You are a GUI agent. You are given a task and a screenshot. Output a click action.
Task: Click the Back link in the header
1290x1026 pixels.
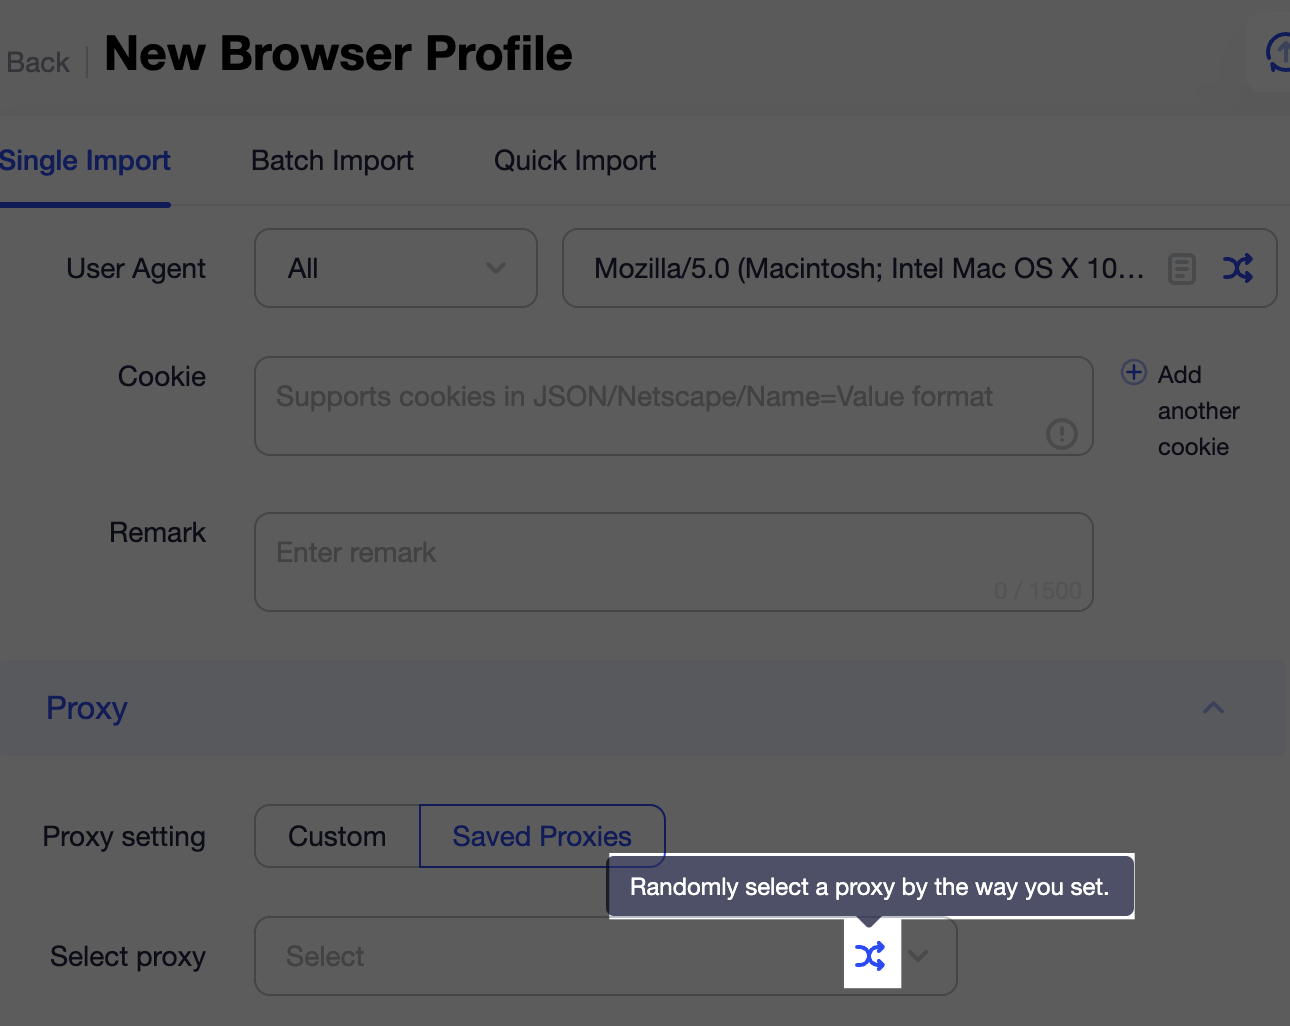(x=38, y=62)
